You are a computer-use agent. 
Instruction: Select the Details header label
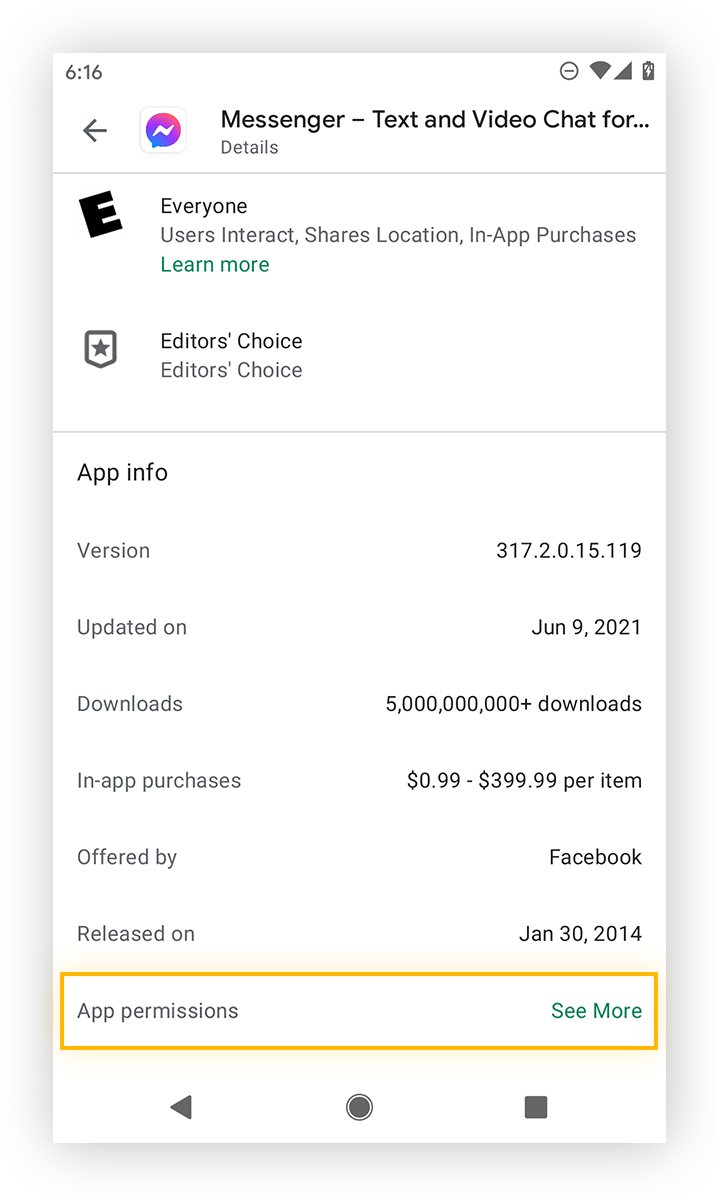(x=249, y=147)
